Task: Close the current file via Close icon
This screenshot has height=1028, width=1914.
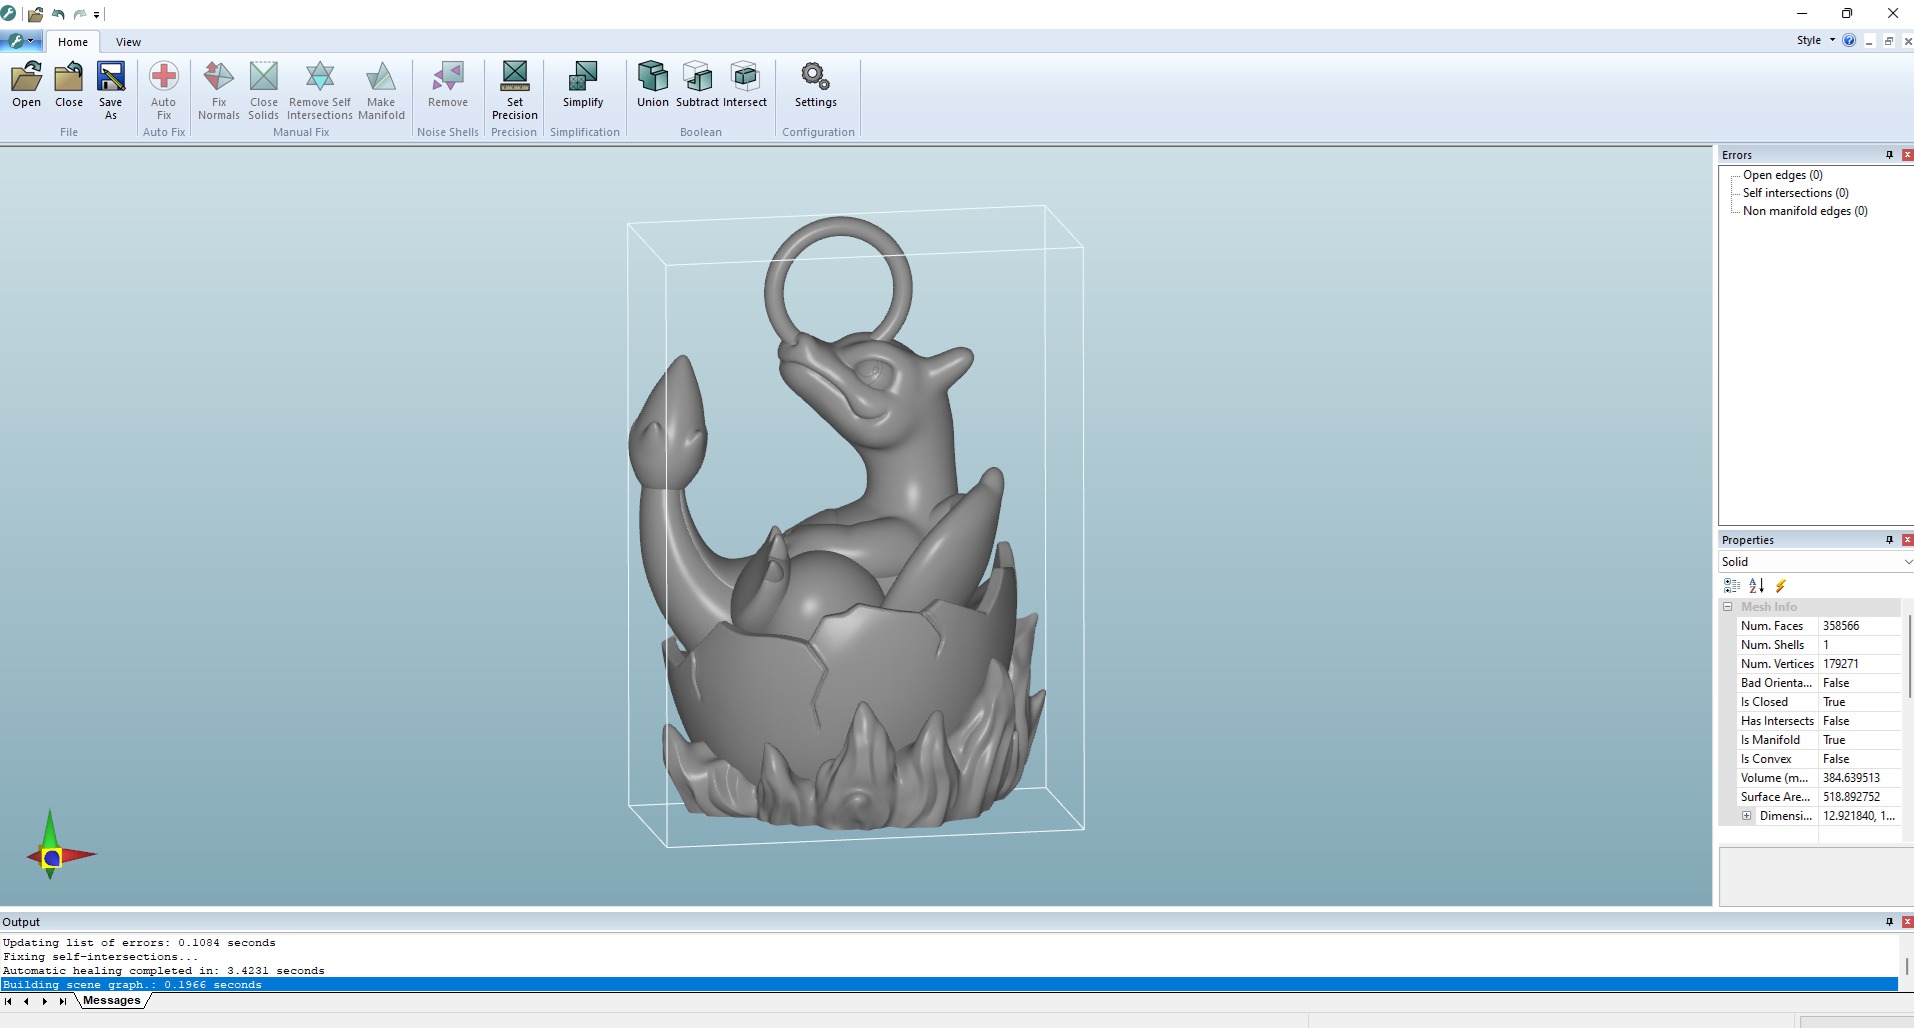Action: coord(69,85)
